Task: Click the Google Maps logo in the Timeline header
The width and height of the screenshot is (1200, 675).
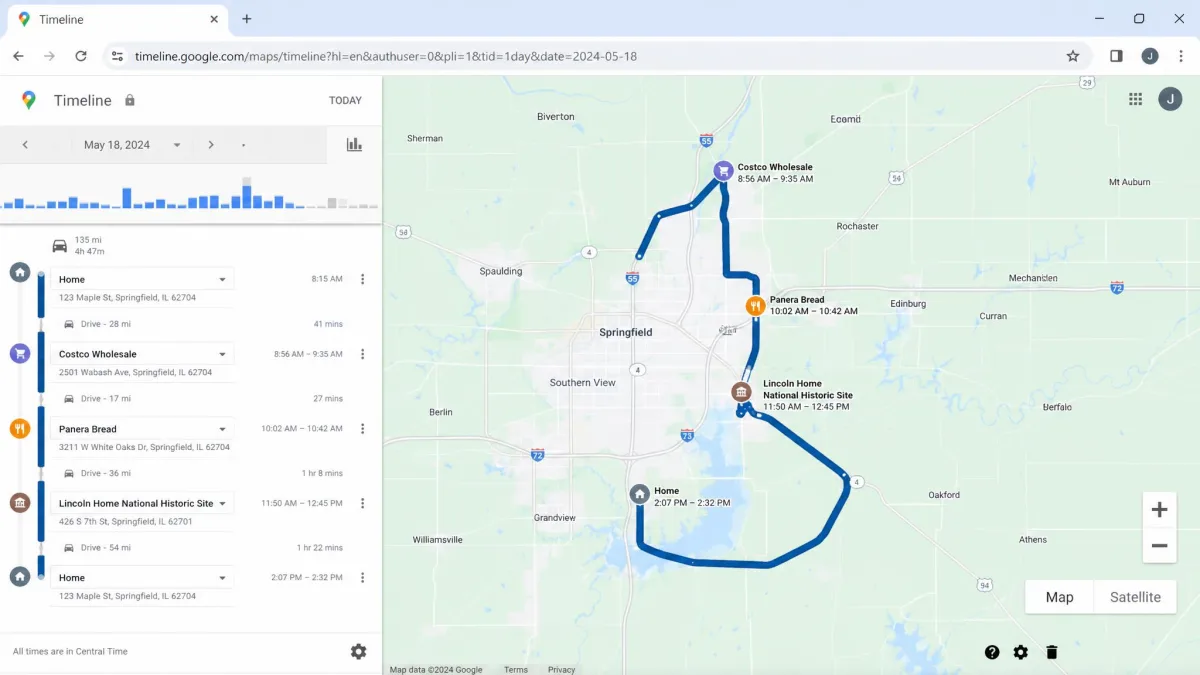Action: (x=28, y=100)
